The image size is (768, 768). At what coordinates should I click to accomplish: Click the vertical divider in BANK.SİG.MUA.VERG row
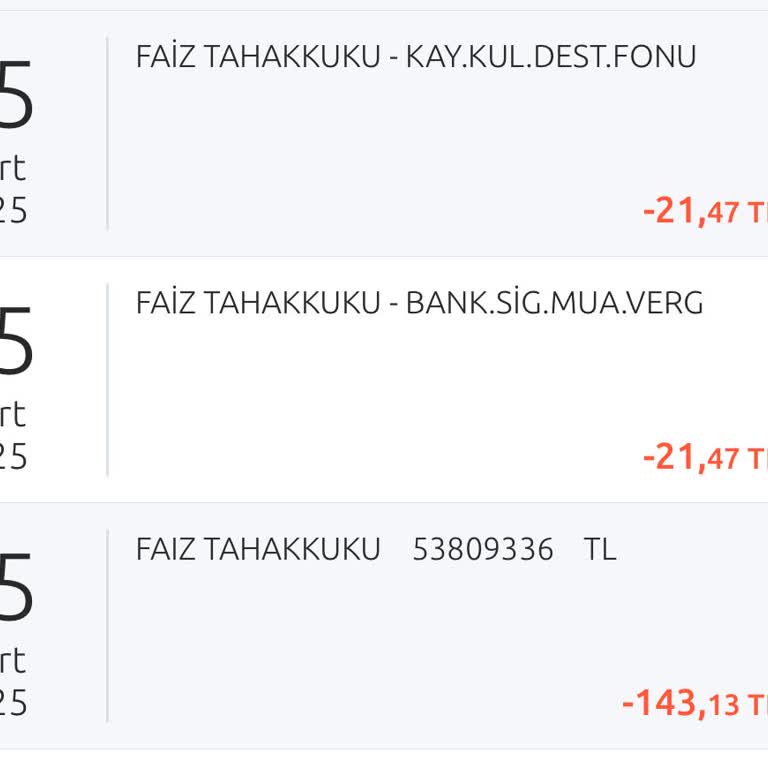click(107, 380)
